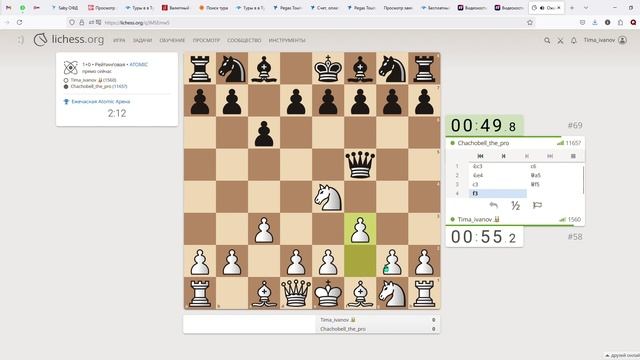The width and height of the screenshot is (640, 360).
Task: Close the active lichess tab
Action: pyautogui.click(x=559, y=8)
